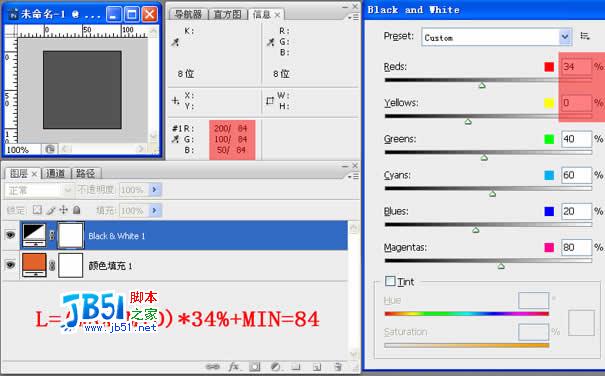Open the fx layer style menu
Screen dimensions: 605x376
tap(234, 366)
